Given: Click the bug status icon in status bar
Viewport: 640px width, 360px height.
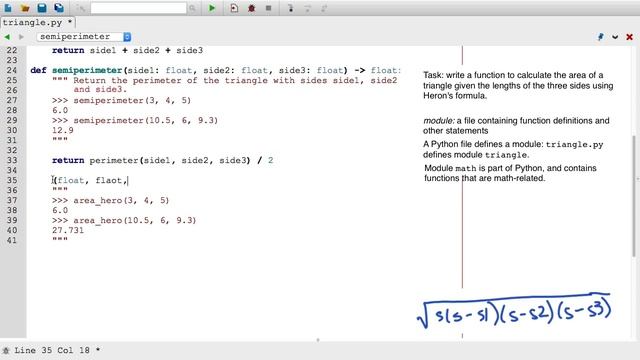Looking at the screenshot, I should click(6, 350).
